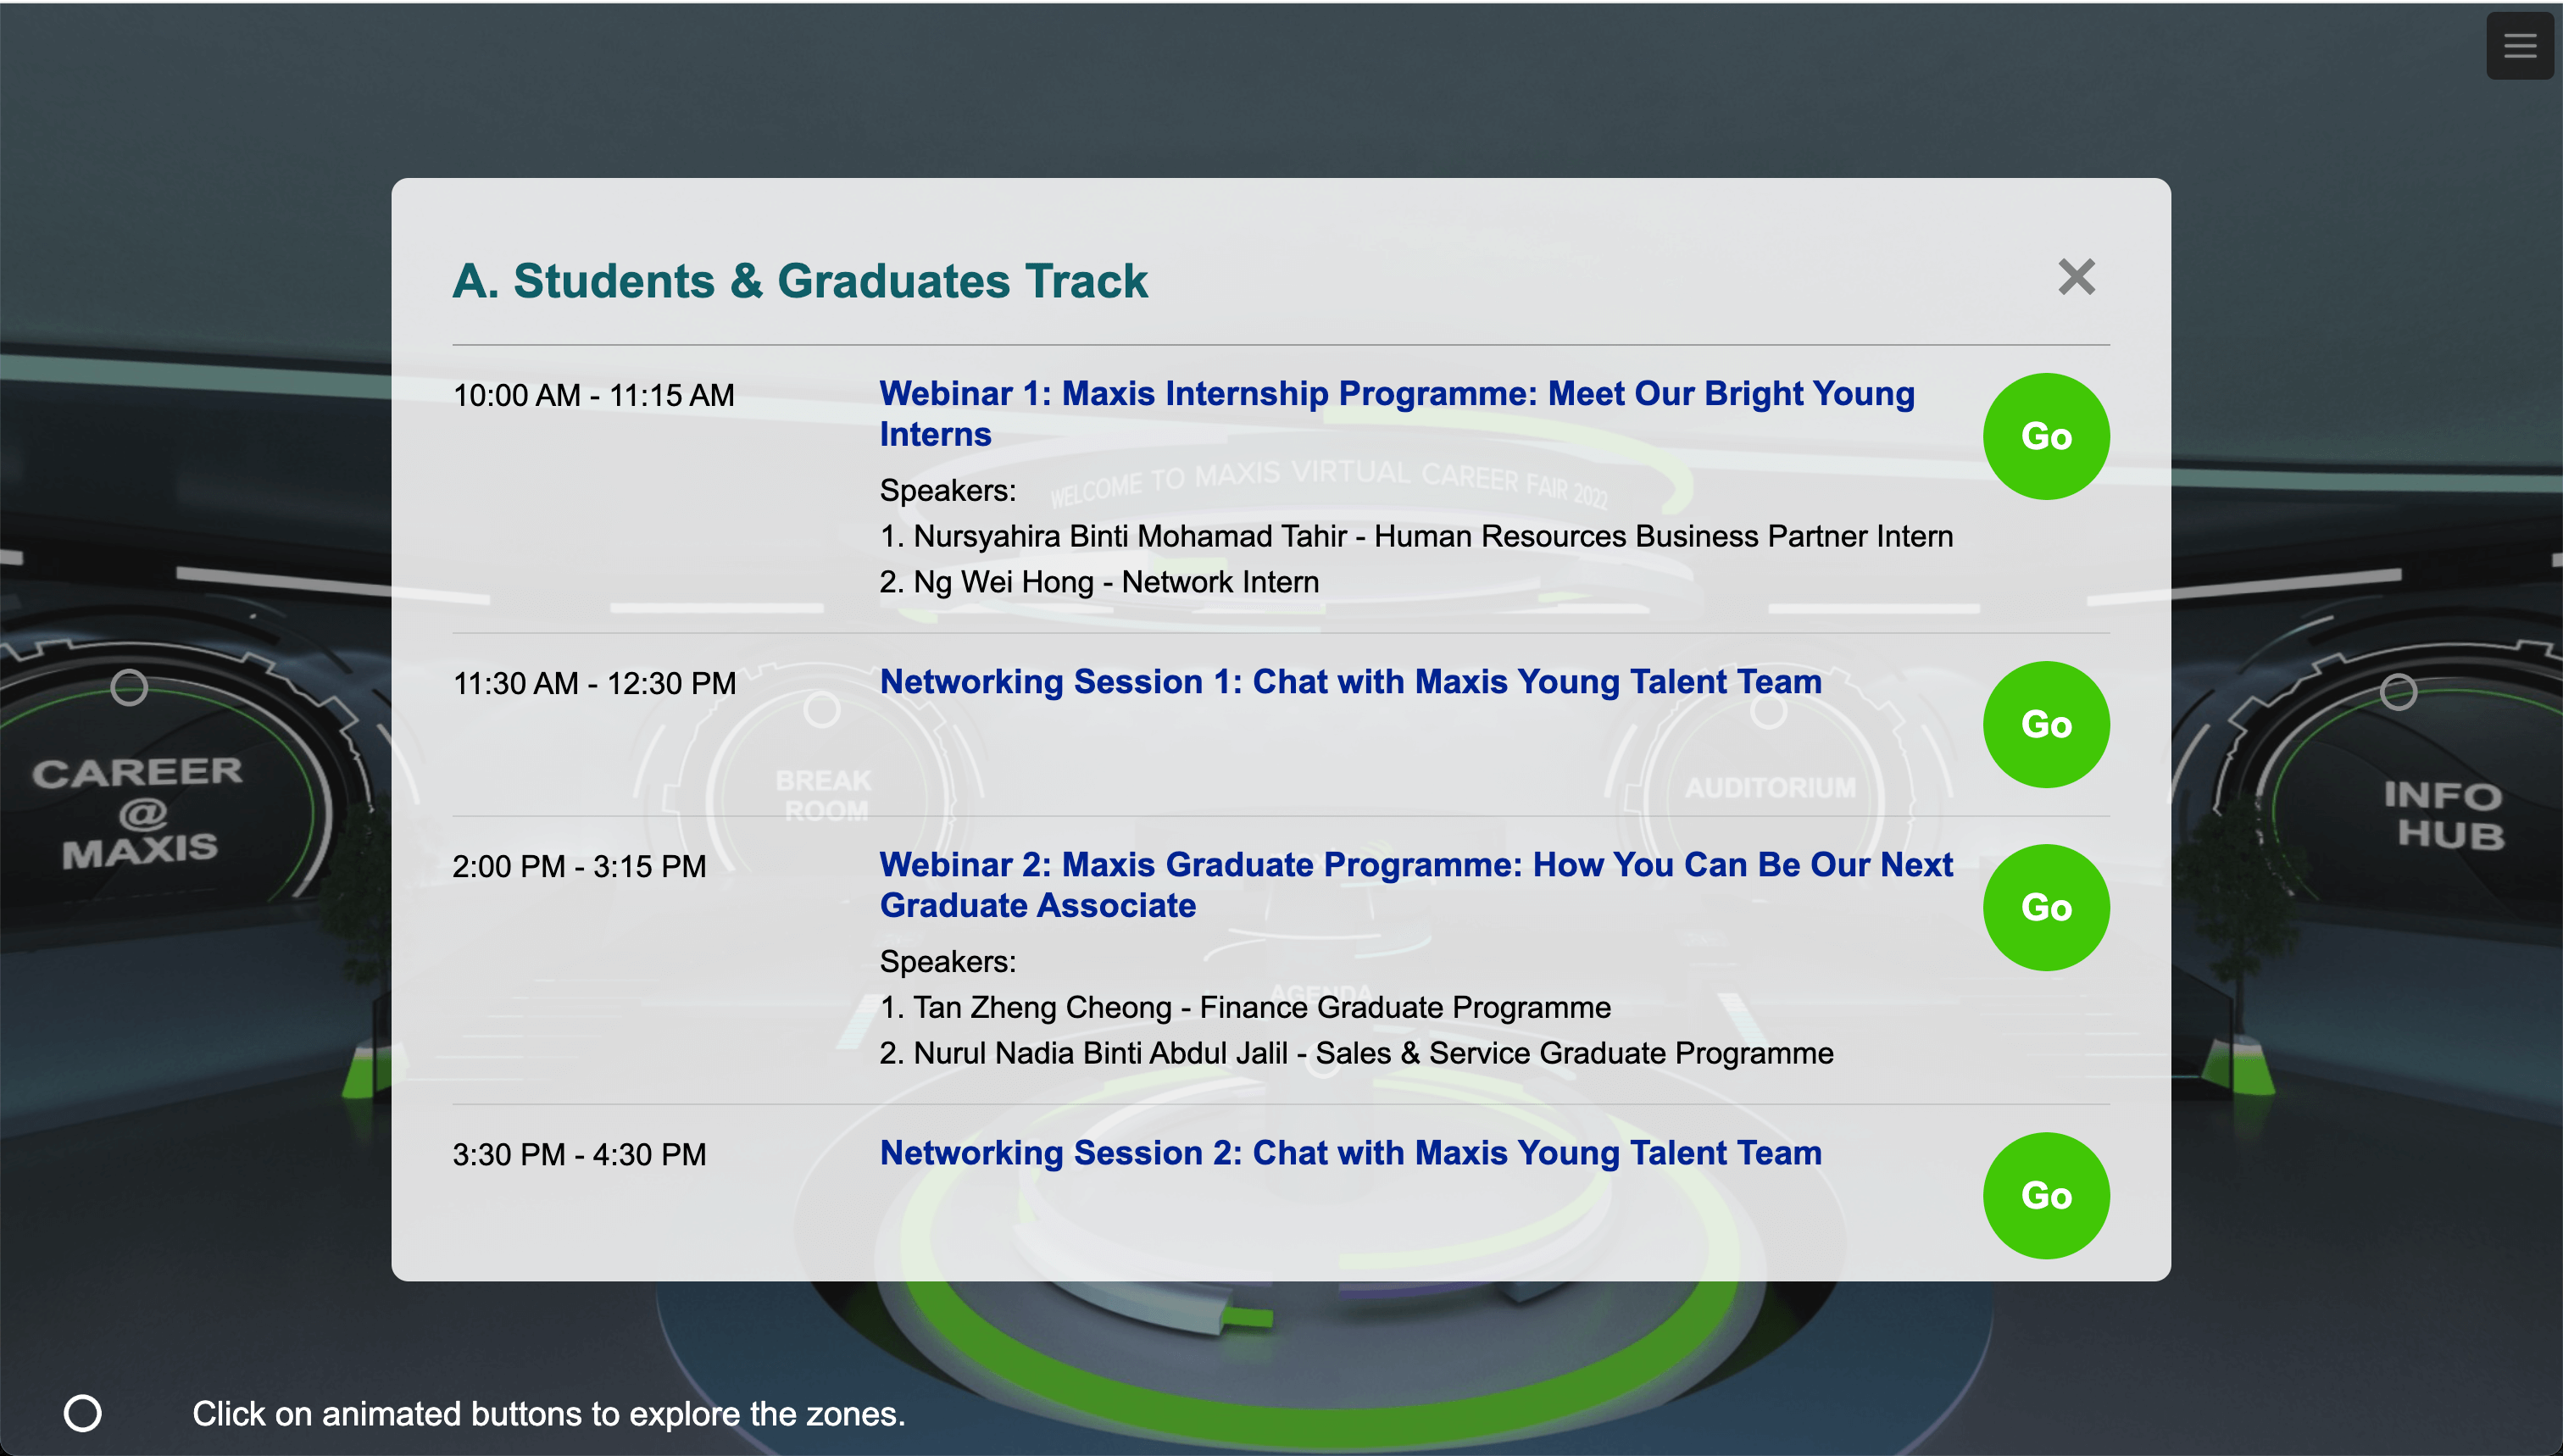Viewport: 2563px width, 1456px height.
Task: Open Networking Session 2 title link
Action: point(1350,1152)
